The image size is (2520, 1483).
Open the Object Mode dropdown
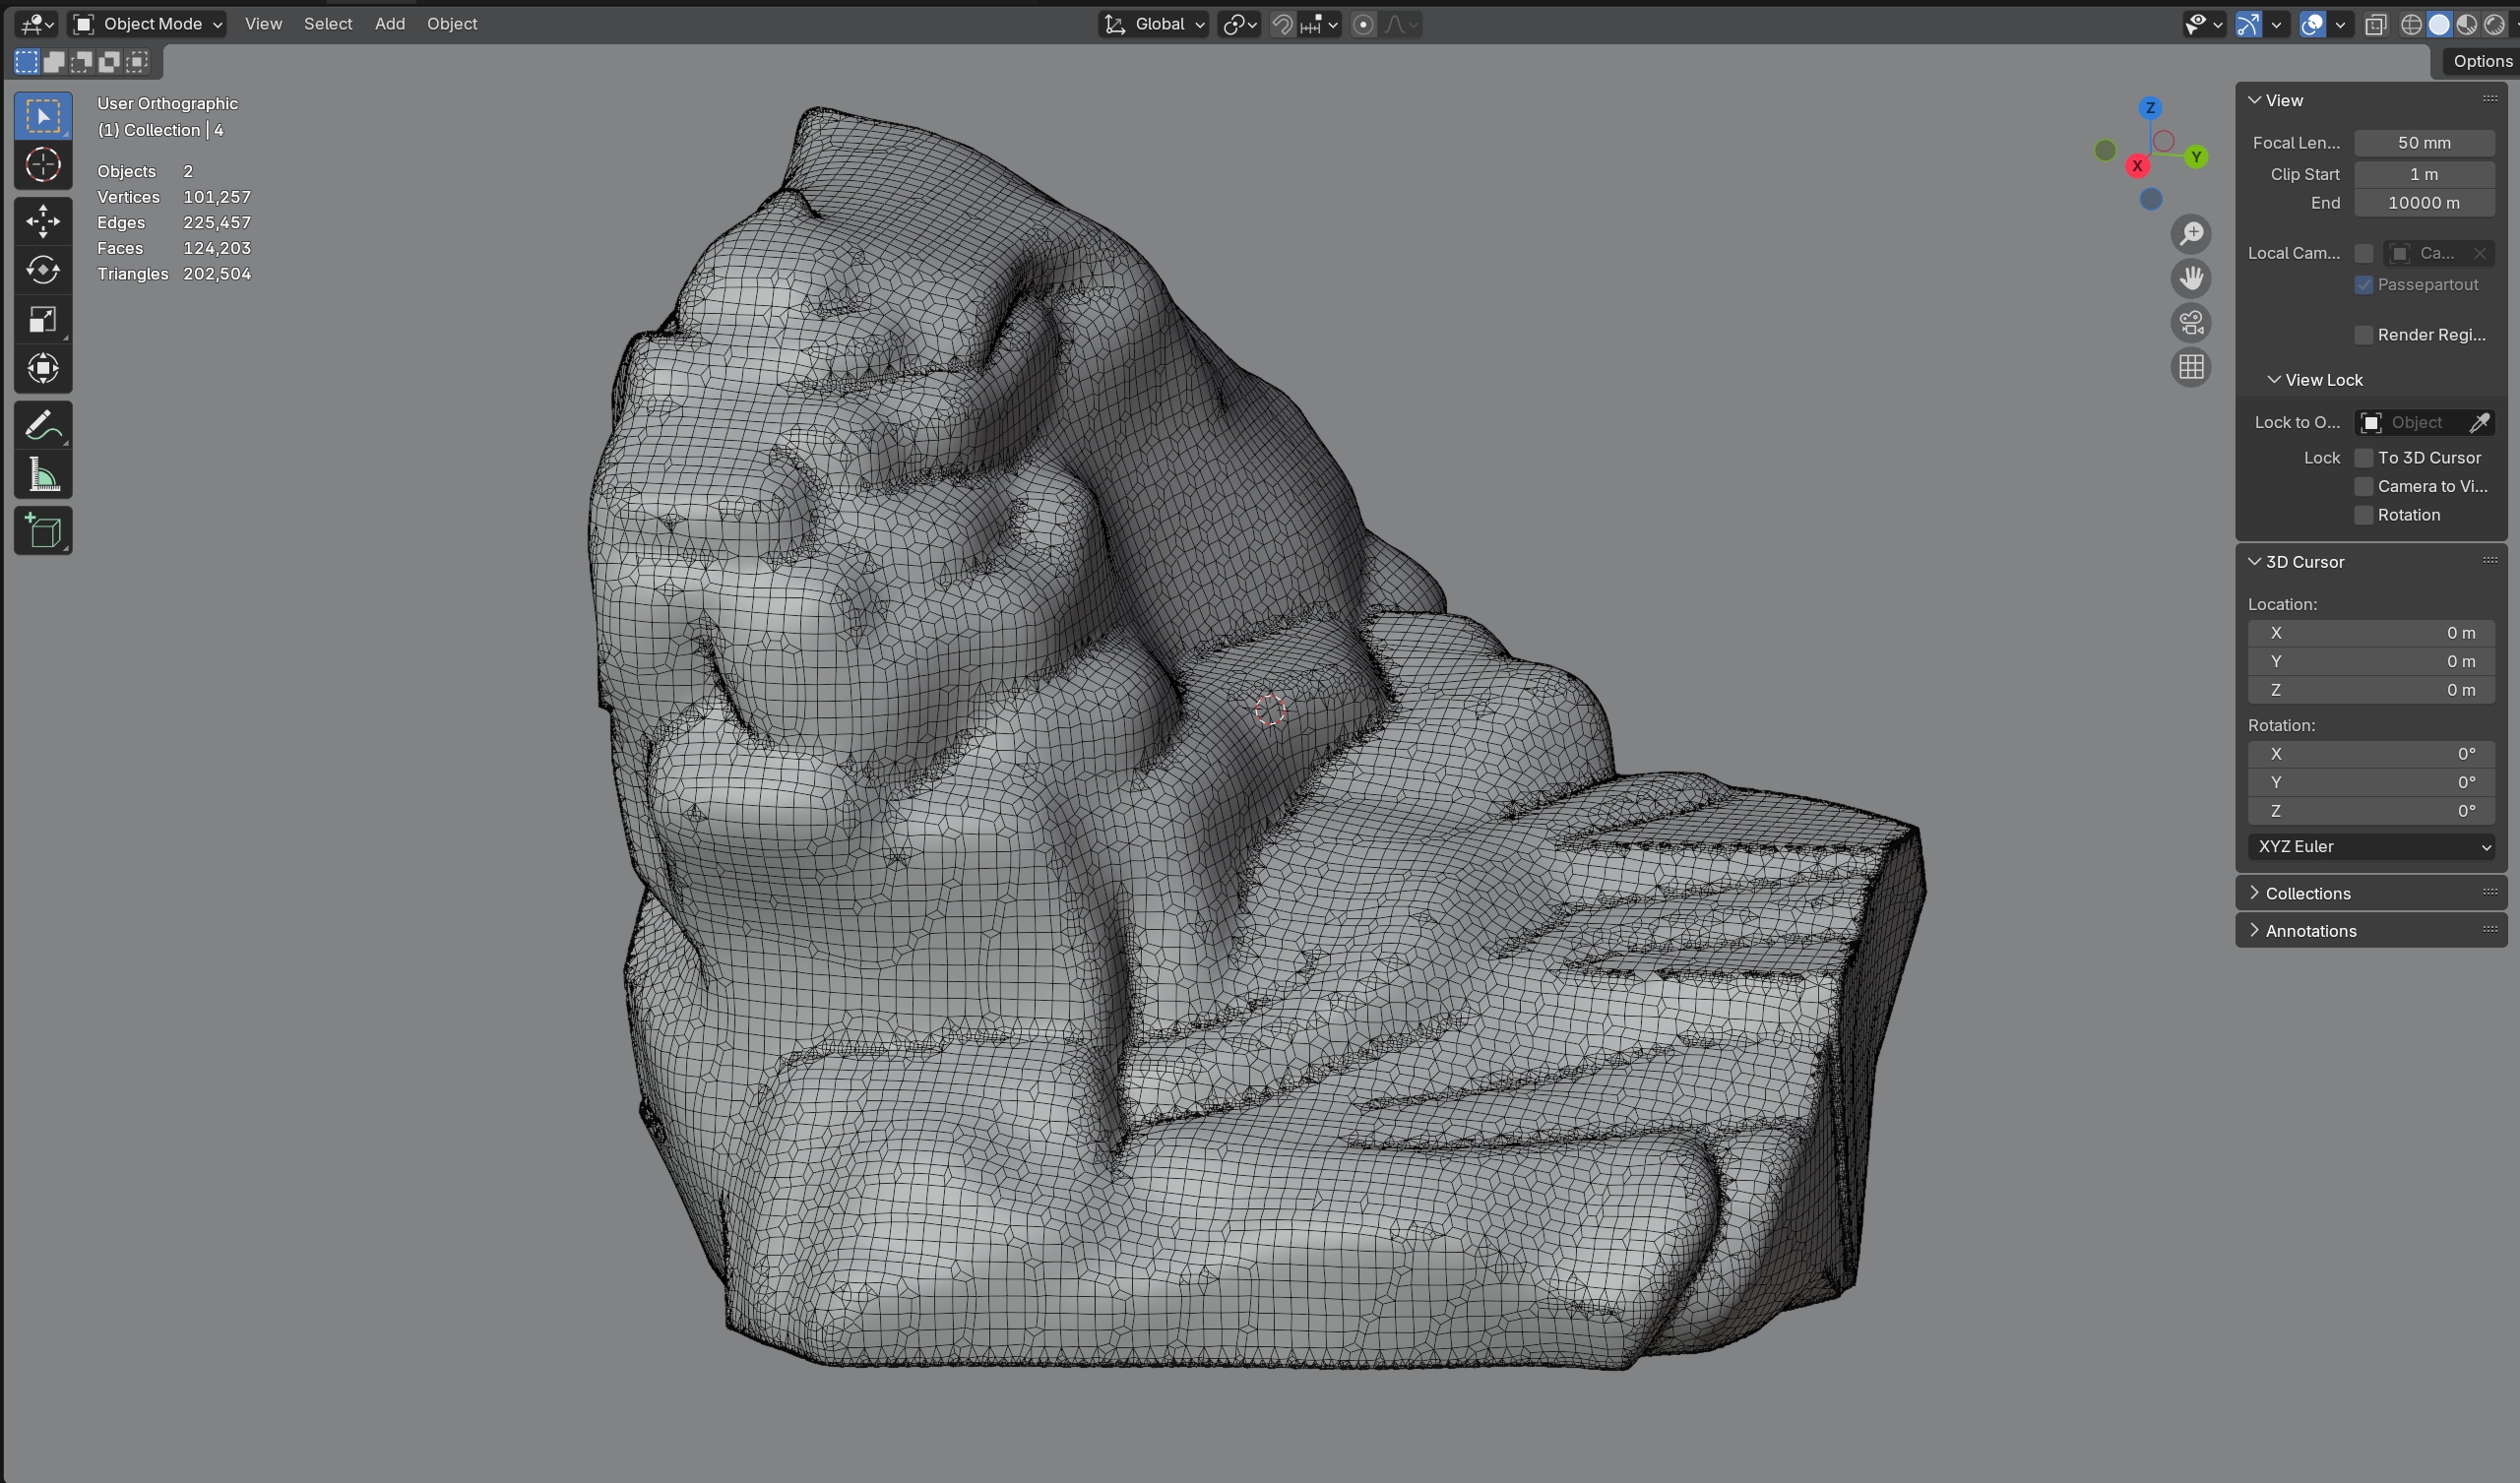[148, 24]
